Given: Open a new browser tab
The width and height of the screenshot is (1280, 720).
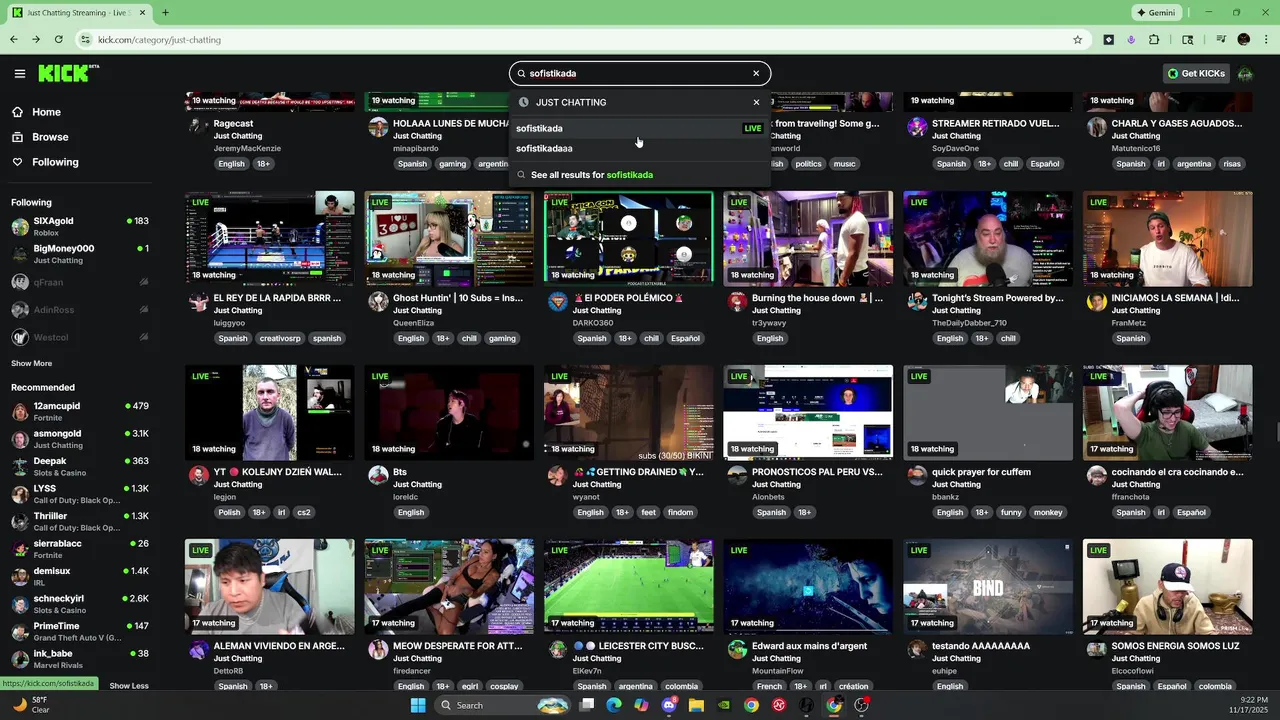Looking at the screenshot, I should (165, 13).
